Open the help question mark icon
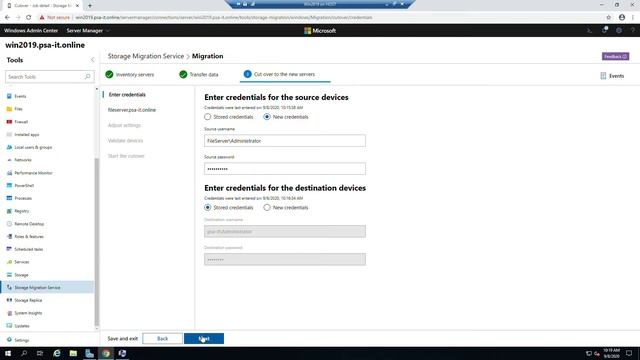640x360 pixels. pyautogui.click(x=633, y=31)
